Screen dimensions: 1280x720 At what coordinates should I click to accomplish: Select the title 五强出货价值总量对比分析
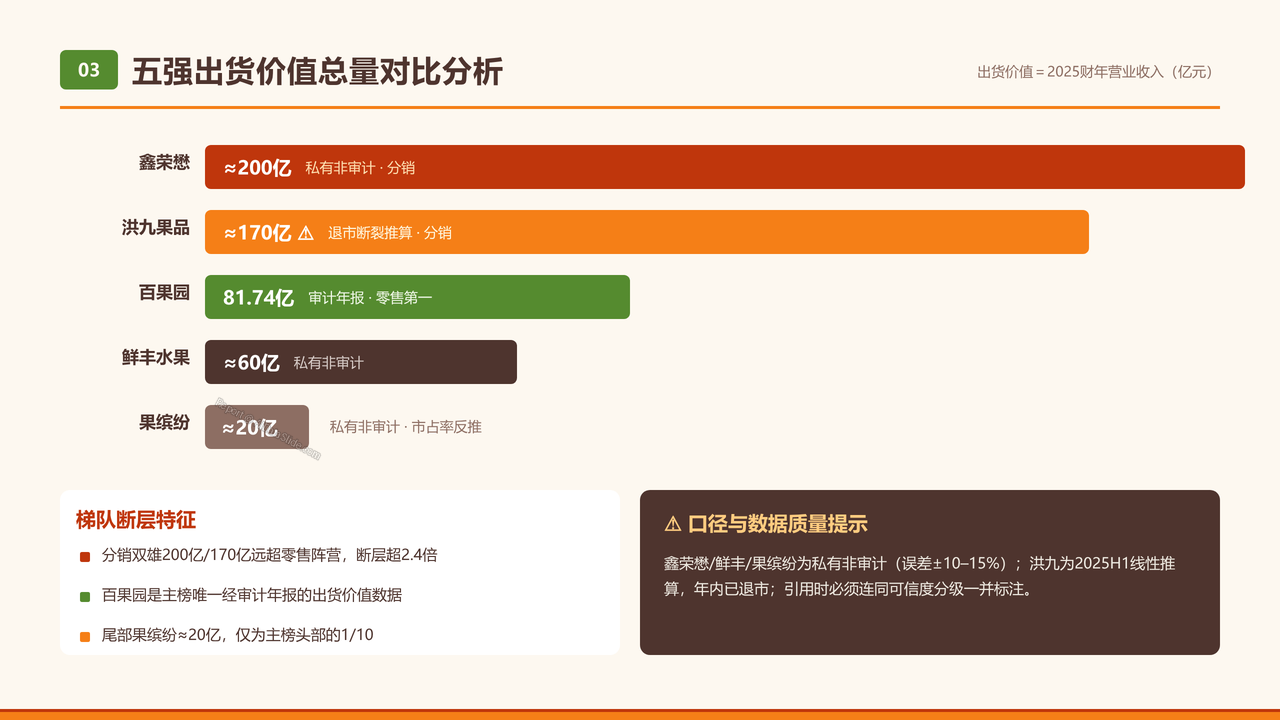coord(317,71)
